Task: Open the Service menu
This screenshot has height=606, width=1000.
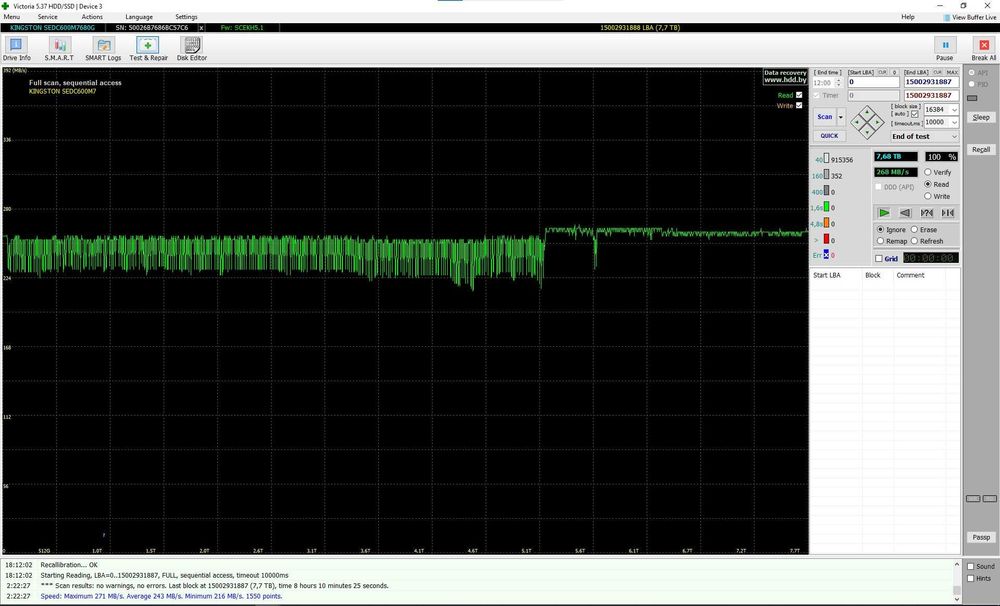Action: tap(48, 17)
